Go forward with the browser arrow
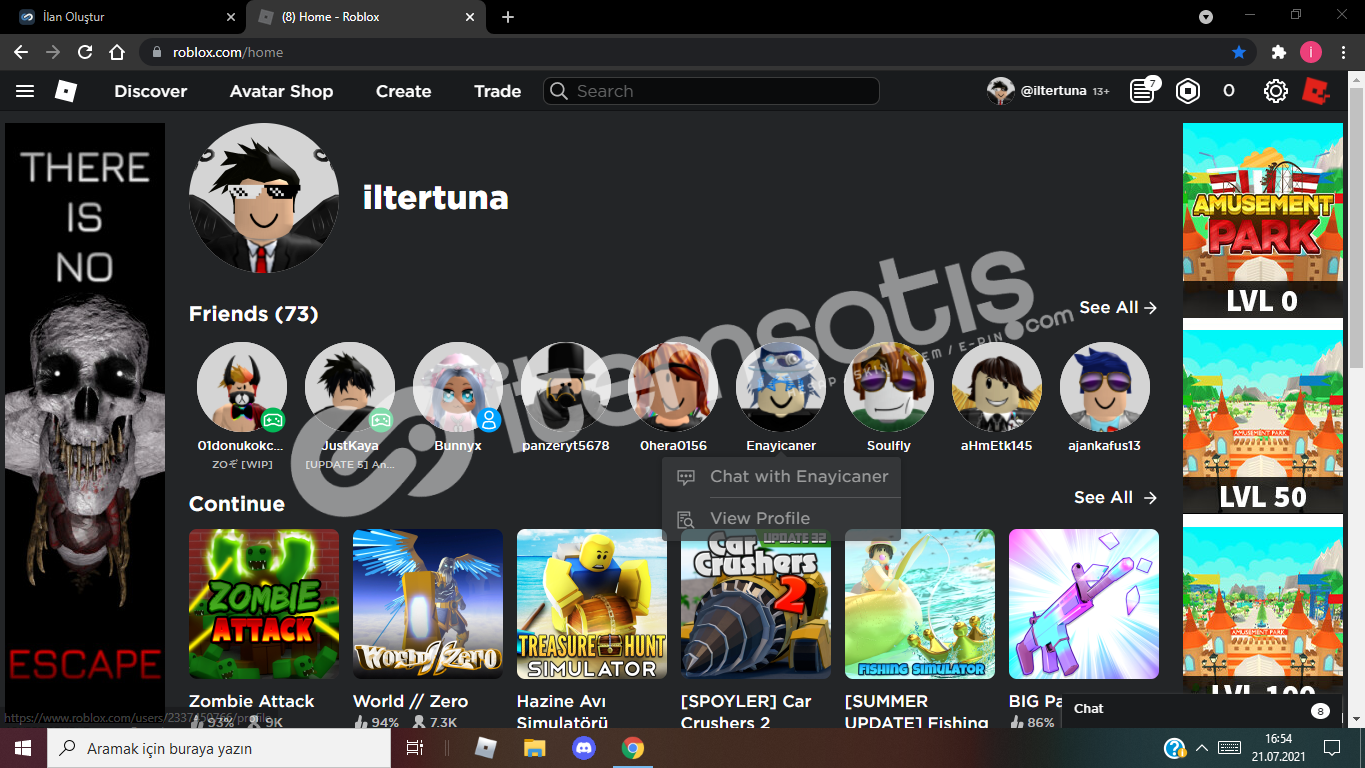 click(53, 52)
